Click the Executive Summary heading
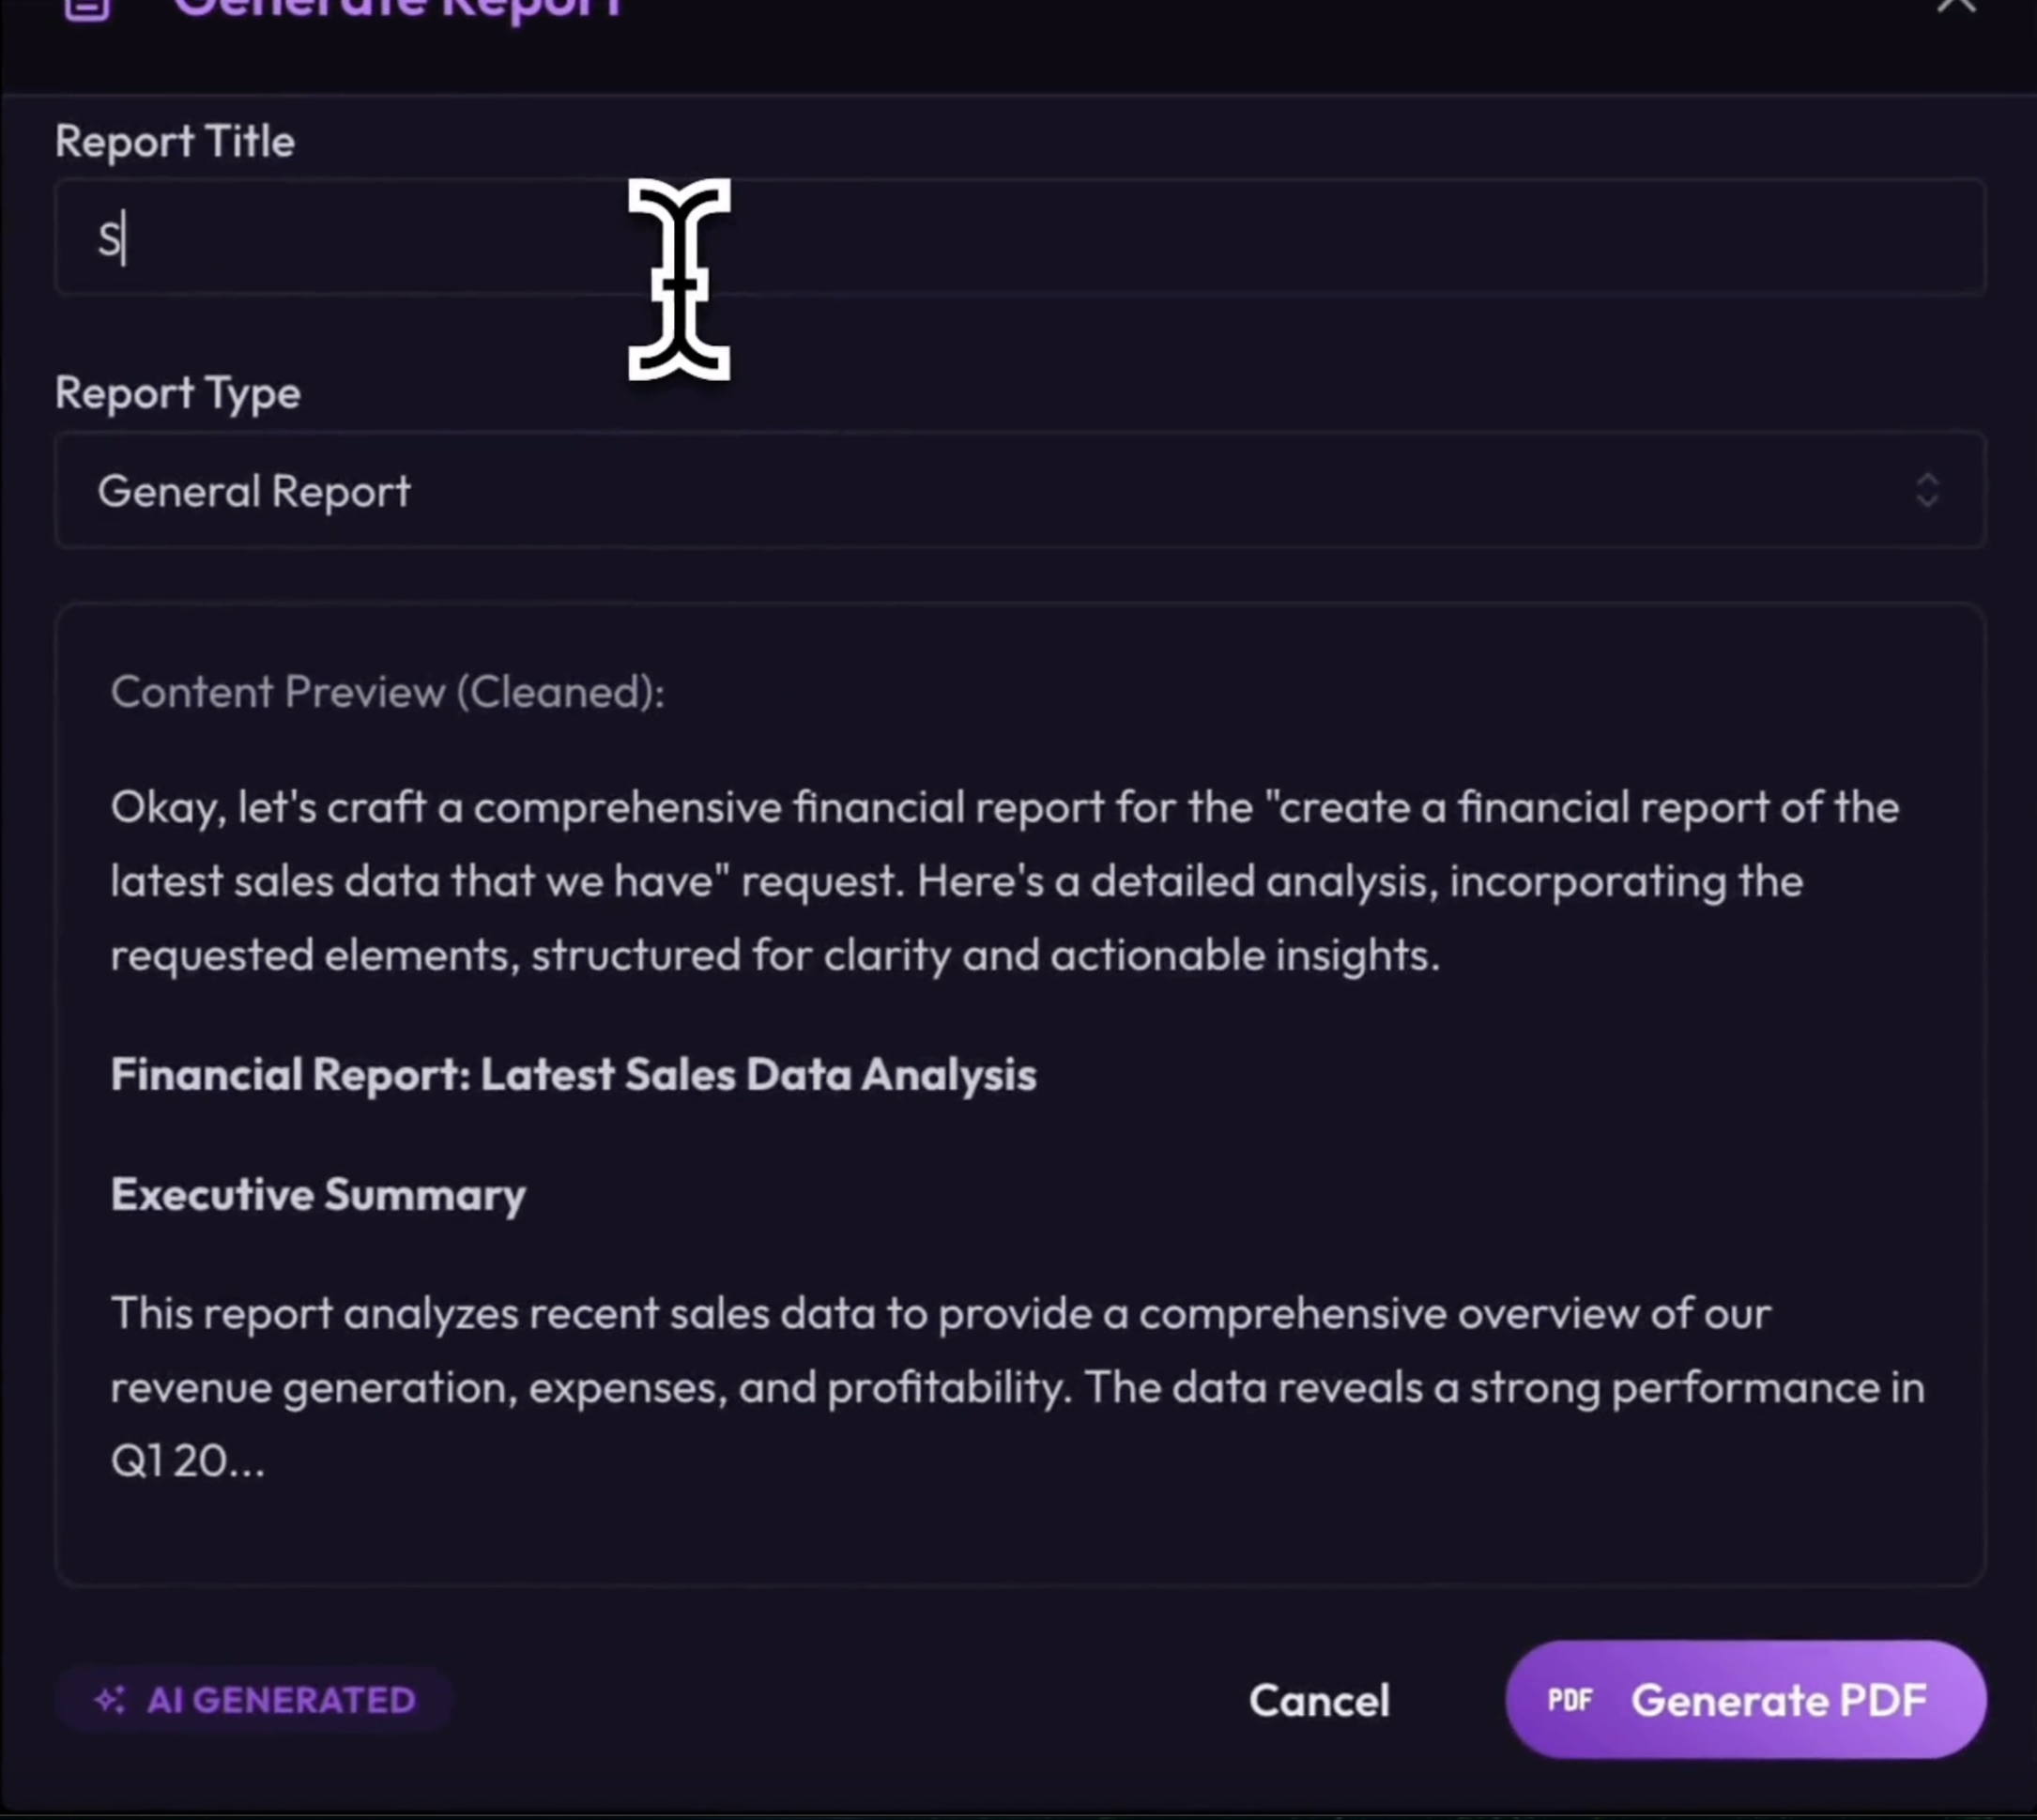 pos(318,1195)
